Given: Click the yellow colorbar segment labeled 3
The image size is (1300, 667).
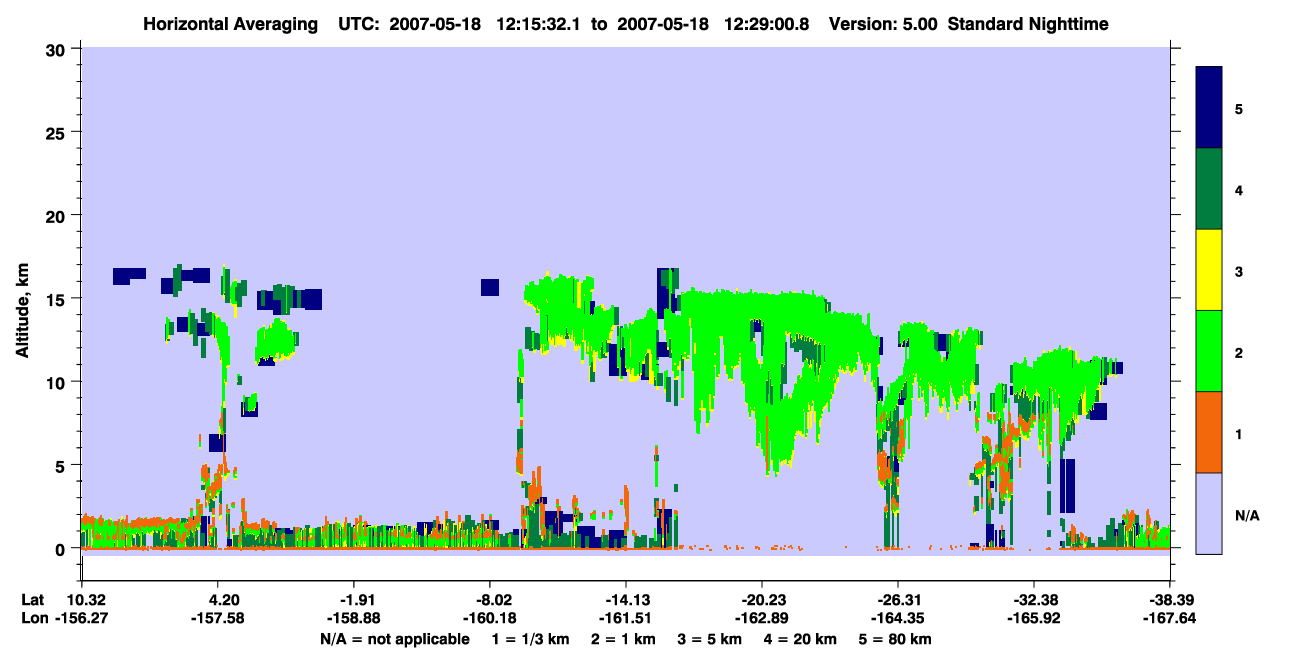Looking at the screenshot, I should pos(1209,270).
